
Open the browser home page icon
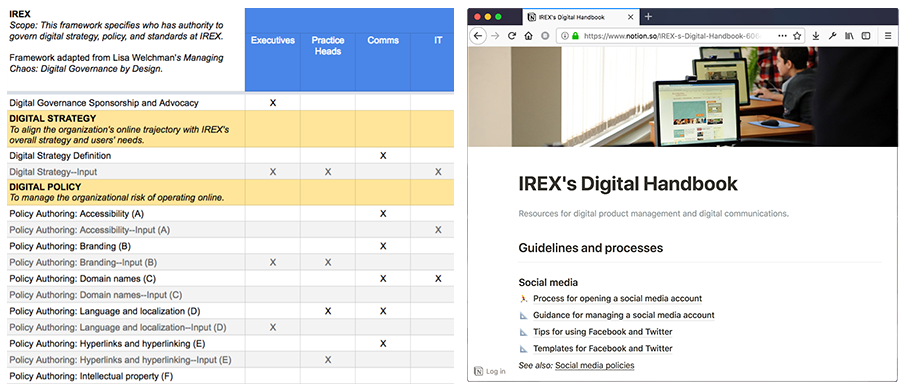click(528, 36)
